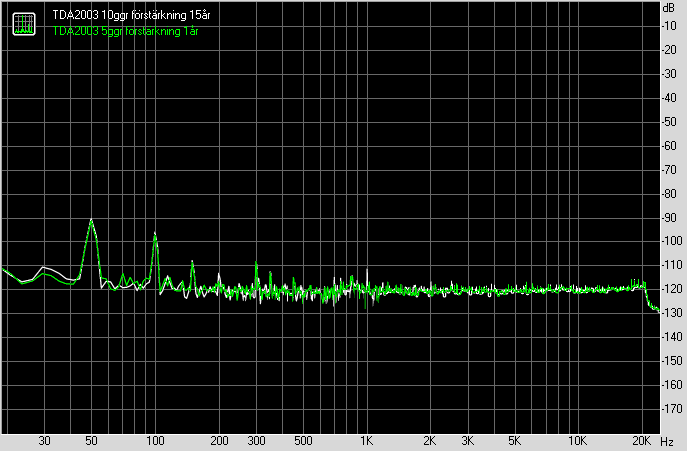Click the 50 Hz frequency label
The height and width of the screenshot is (451, 687).
91,441
